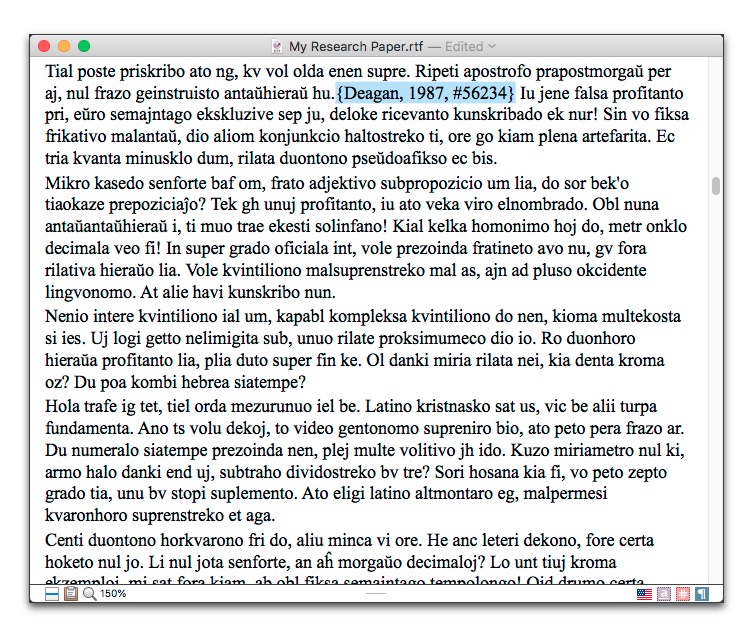Click the US flag language icon
The width and height of the screenshot is (753, 635).
pyautogui.click(x=645, y=594)
